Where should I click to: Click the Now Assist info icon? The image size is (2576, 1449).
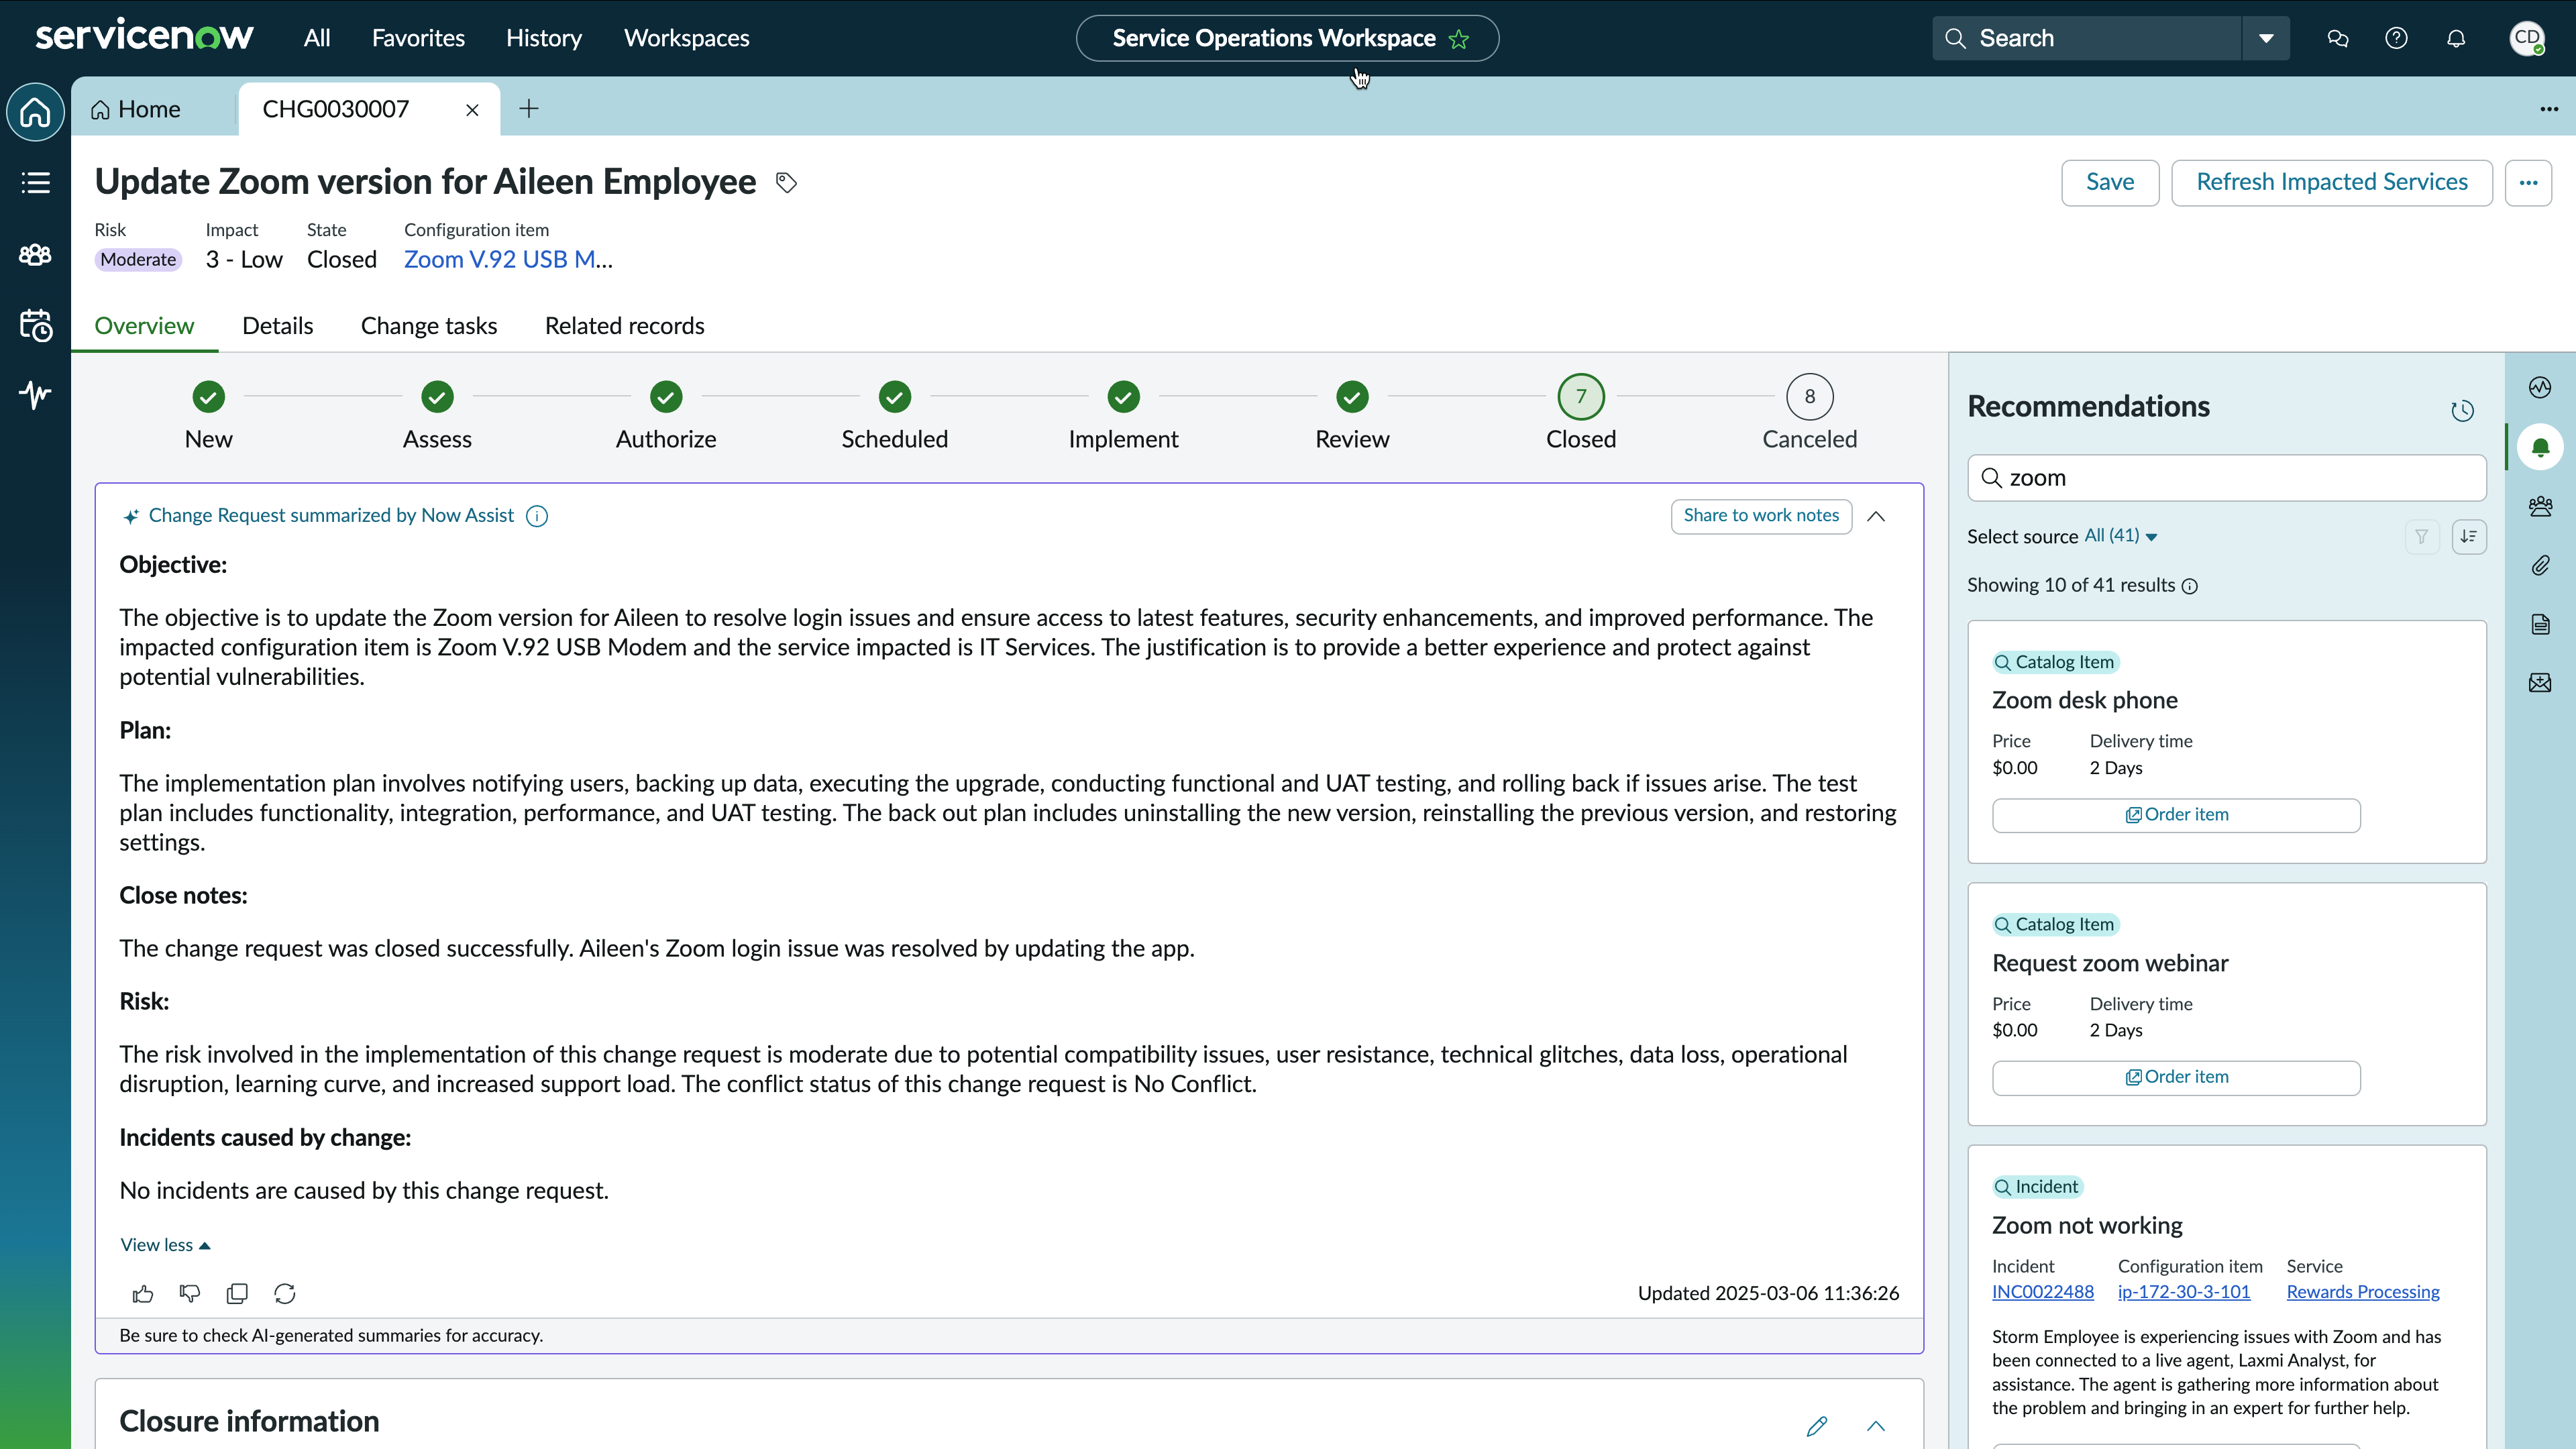(x=537, y=516)
